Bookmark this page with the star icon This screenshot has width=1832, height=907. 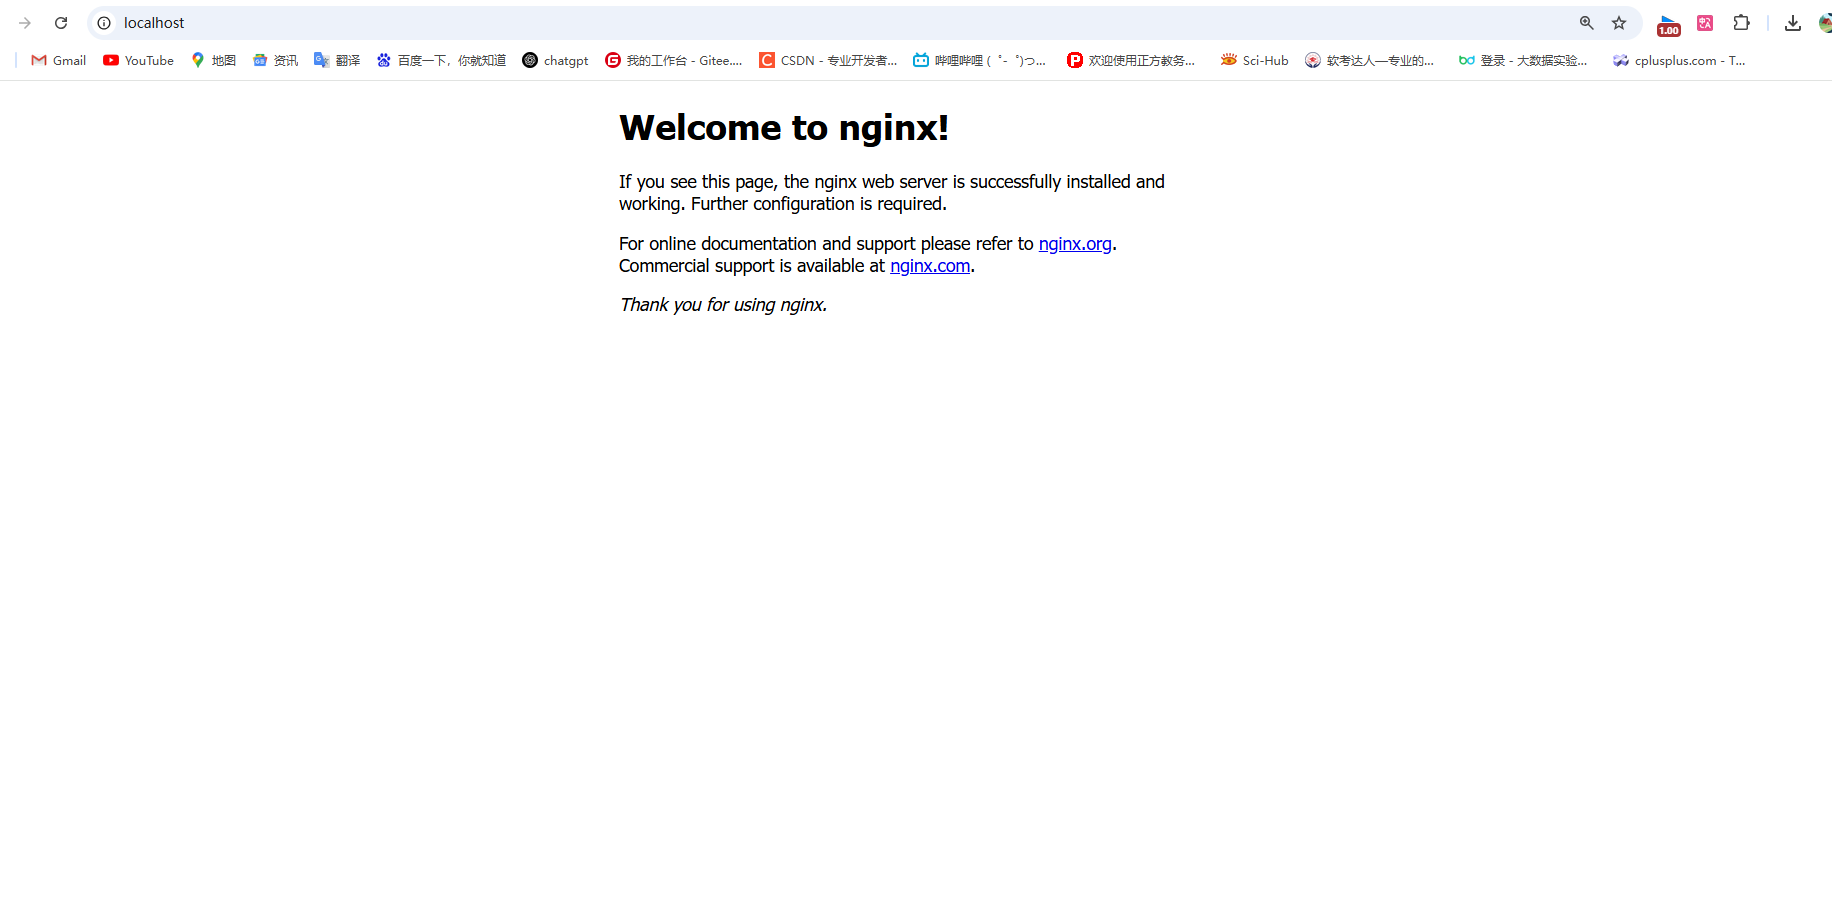coord(1619,23)
